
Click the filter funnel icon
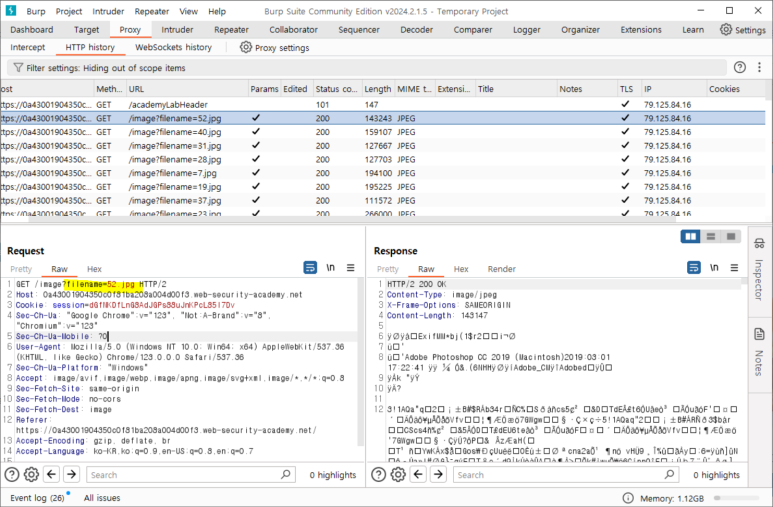point(18,68)
